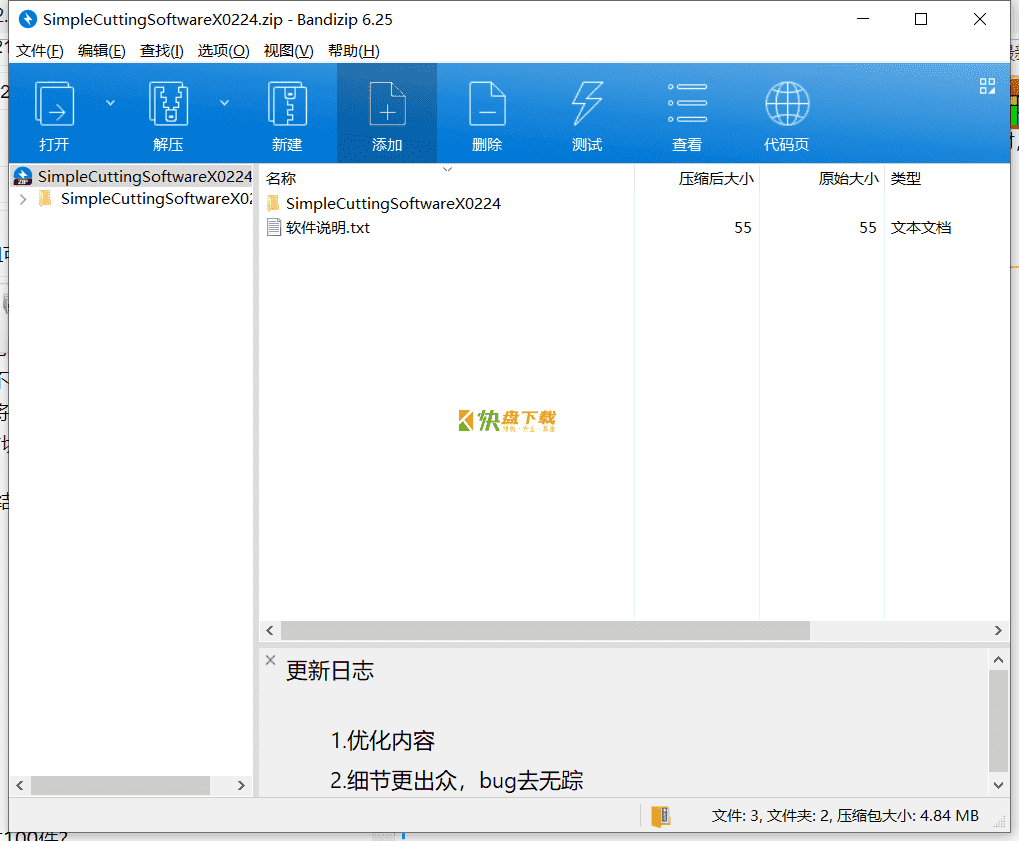Maximize the Bandizip window
Viewport: 1019px width, 841px height.
[921, 19]
